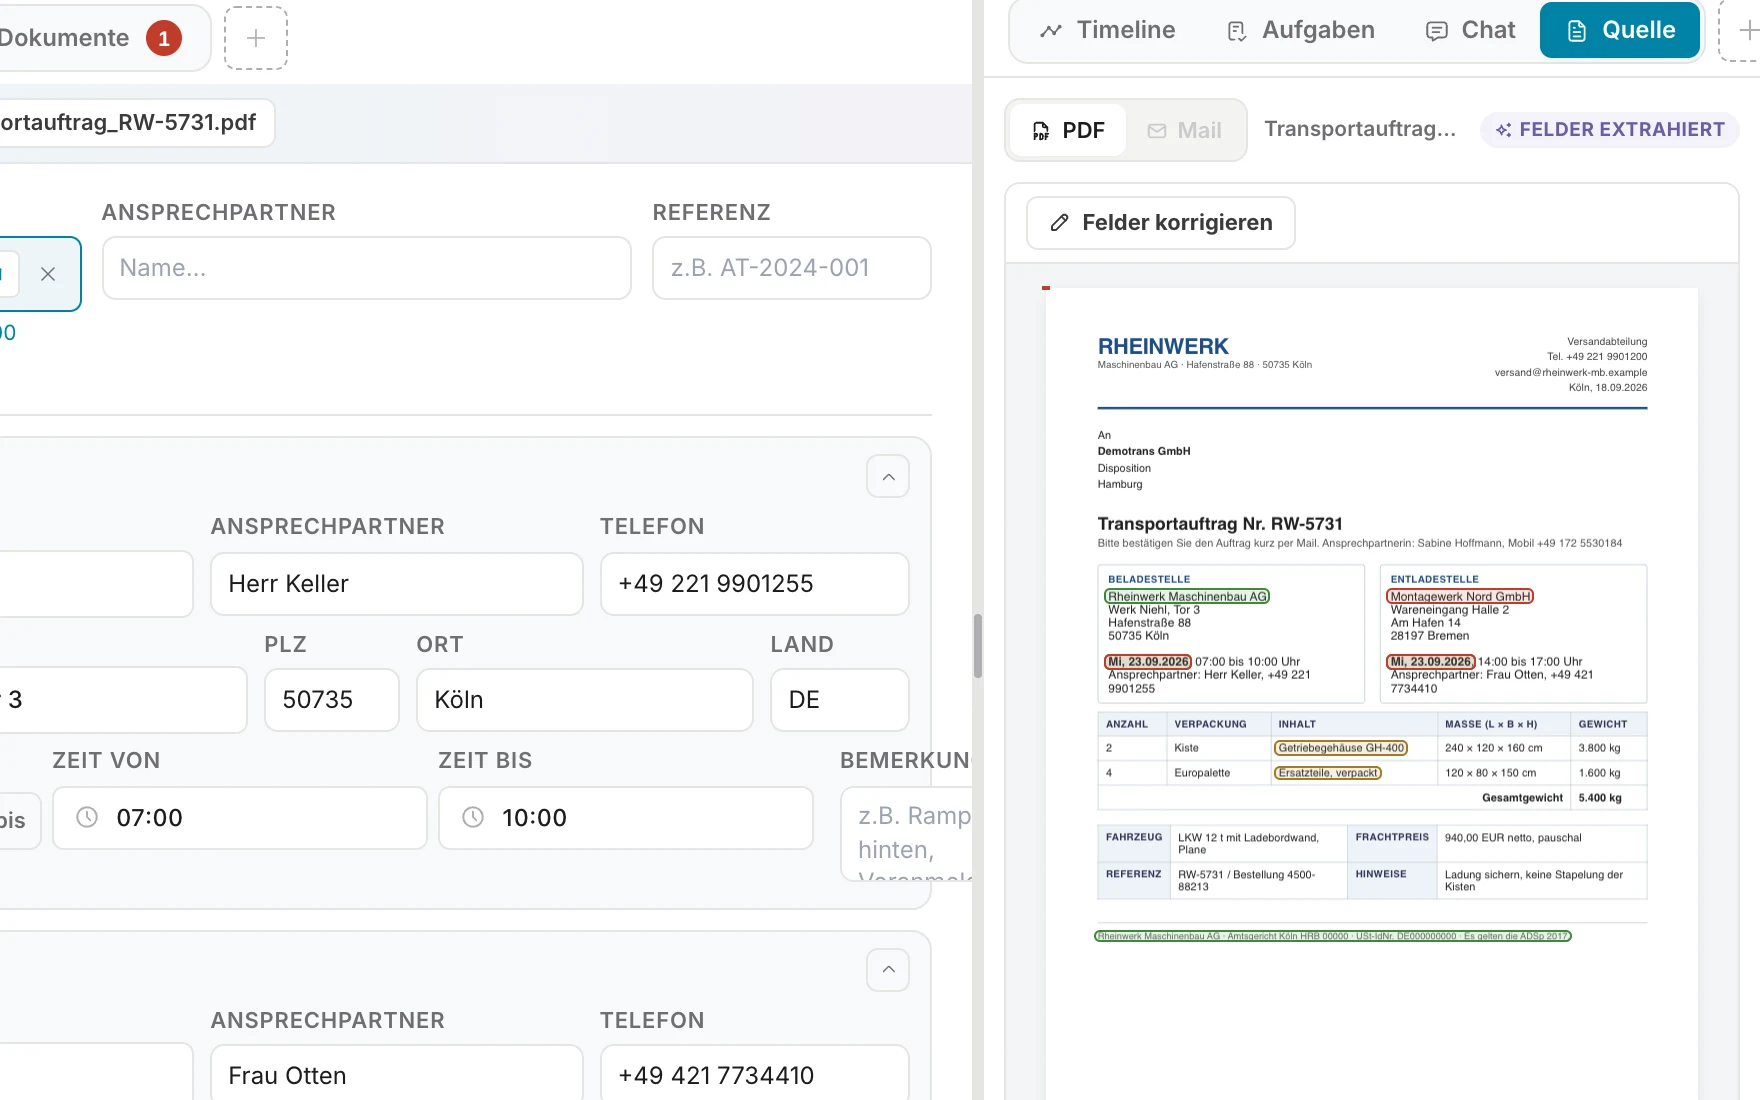The height and width of the screenshot is (1100, 1760).
Task: Switch source view to Mail
Action: tap(1184, 130)
